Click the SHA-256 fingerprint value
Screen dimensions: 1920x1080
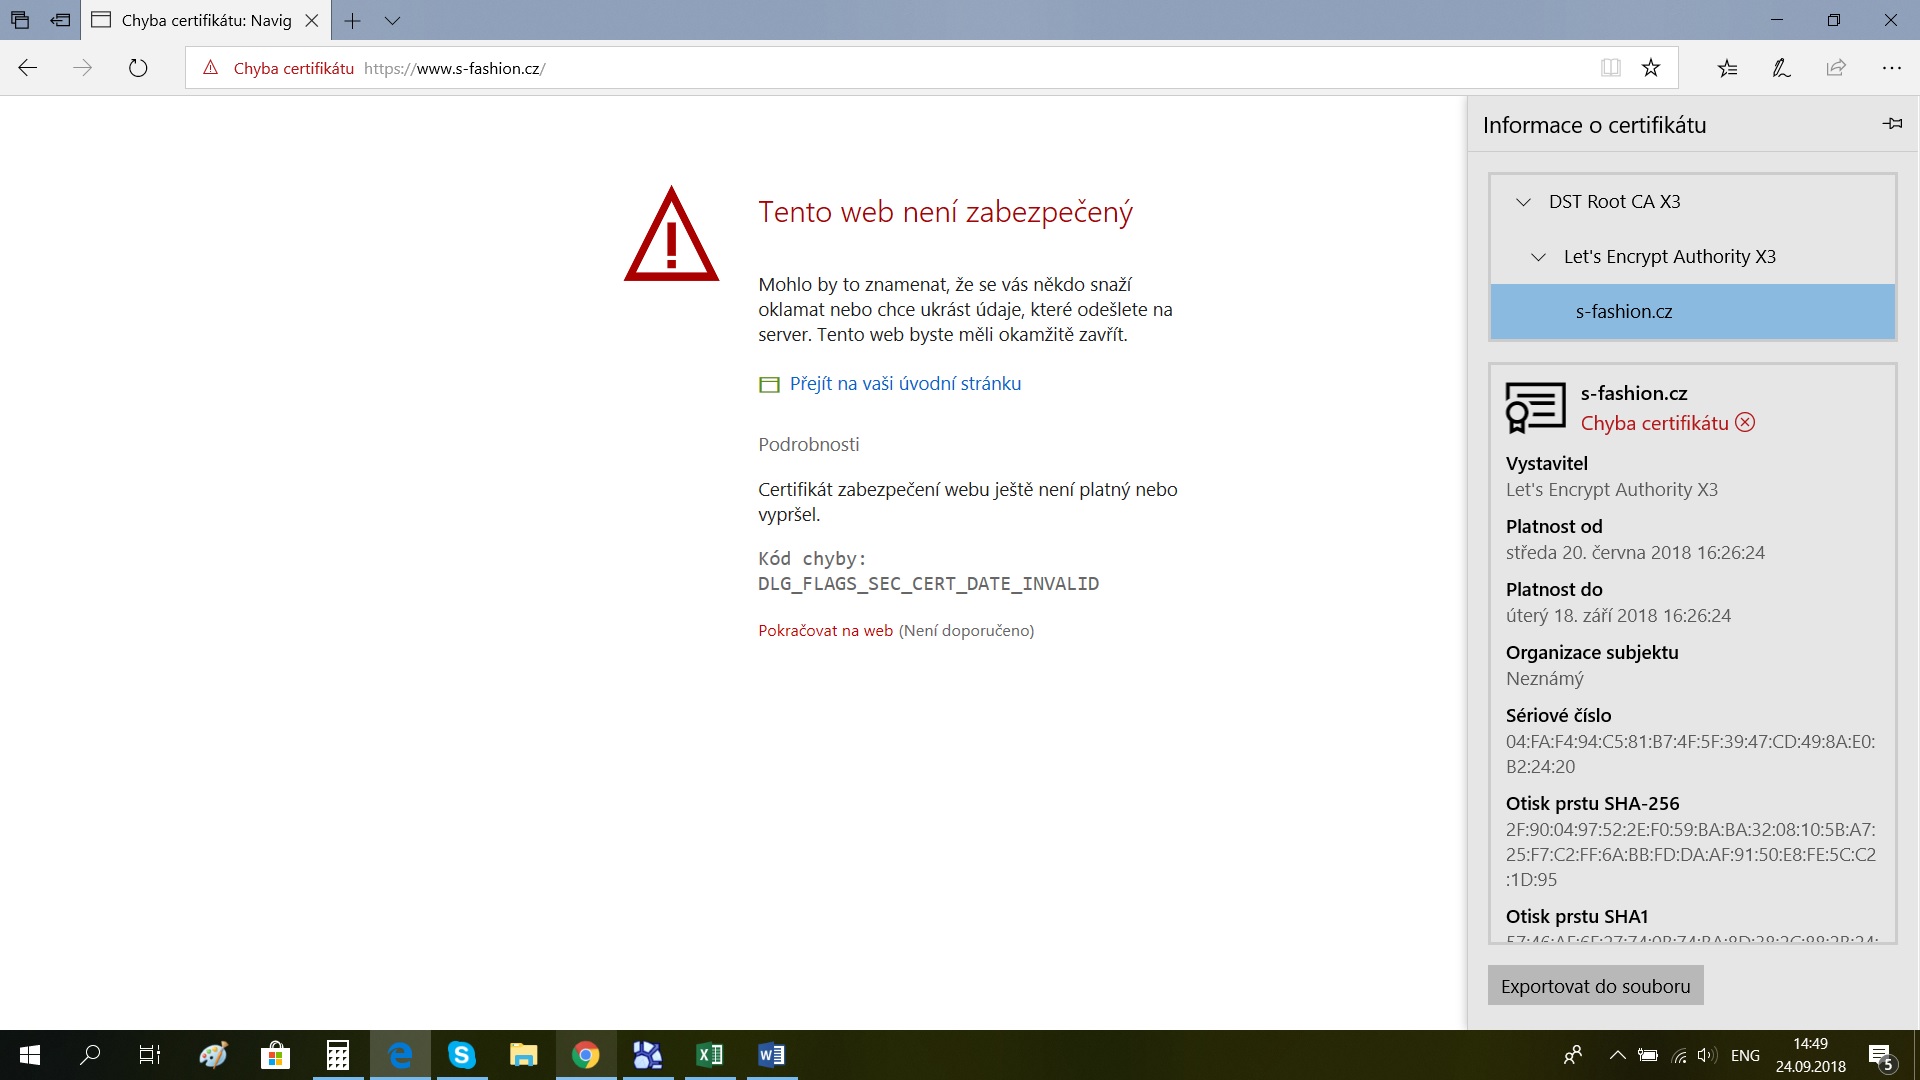[x=1690, y=855]
